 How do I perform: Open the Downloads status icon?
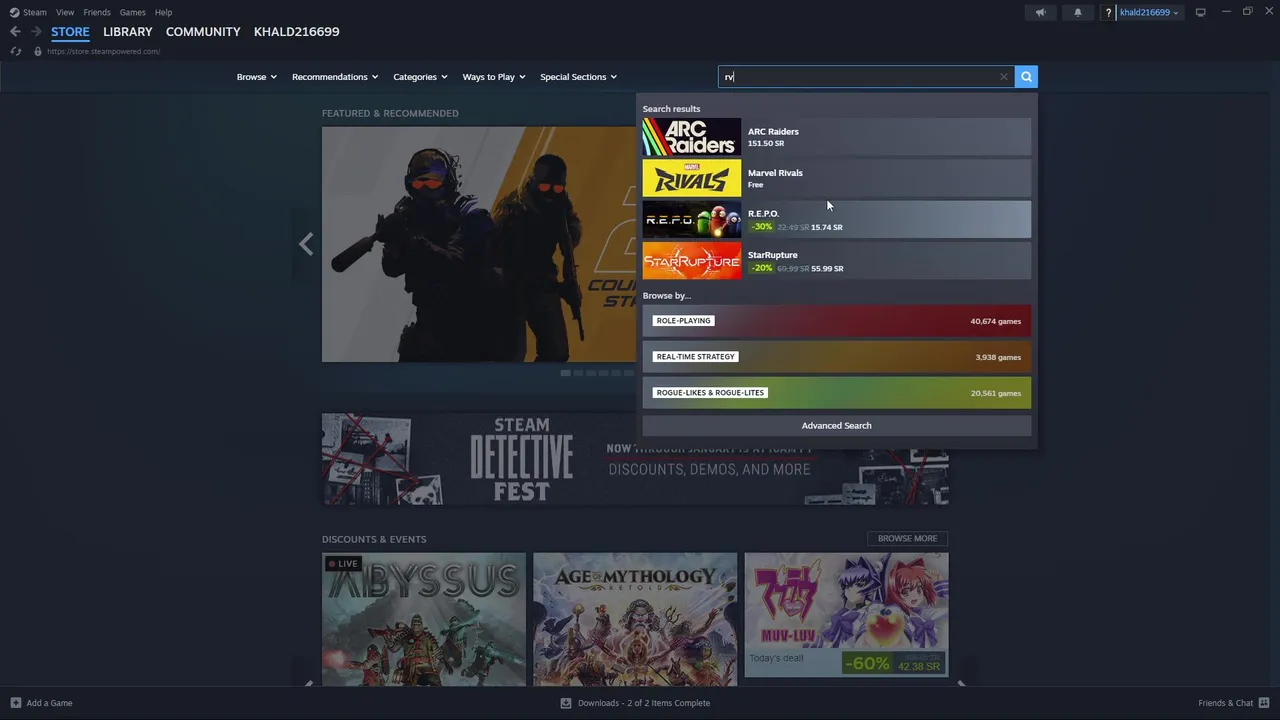coord(566,703)
